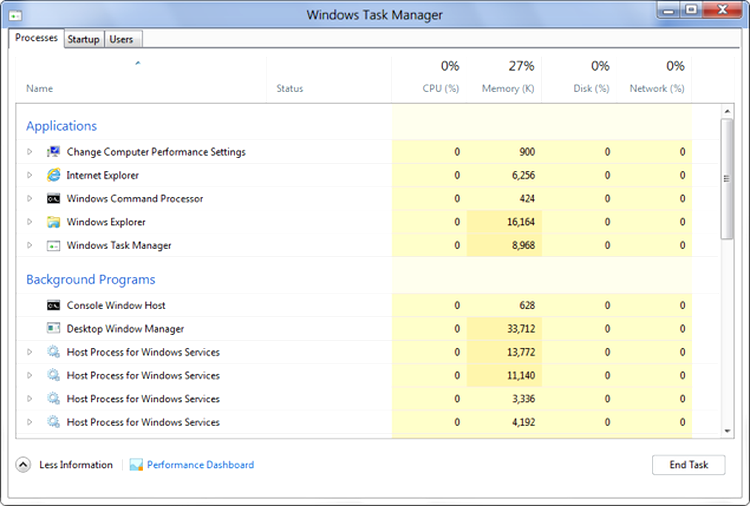Click the Windows Task Manager row icon
The width and height of the screenshot is (750, 506).
[53, 246]
